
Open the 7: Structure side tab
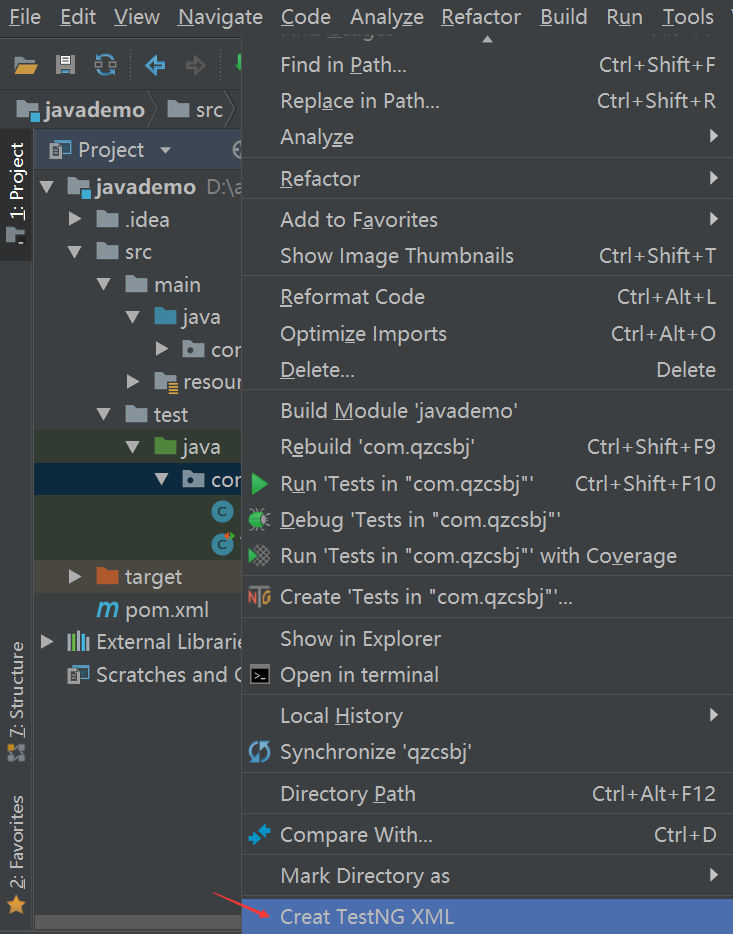tap(16, 700)
